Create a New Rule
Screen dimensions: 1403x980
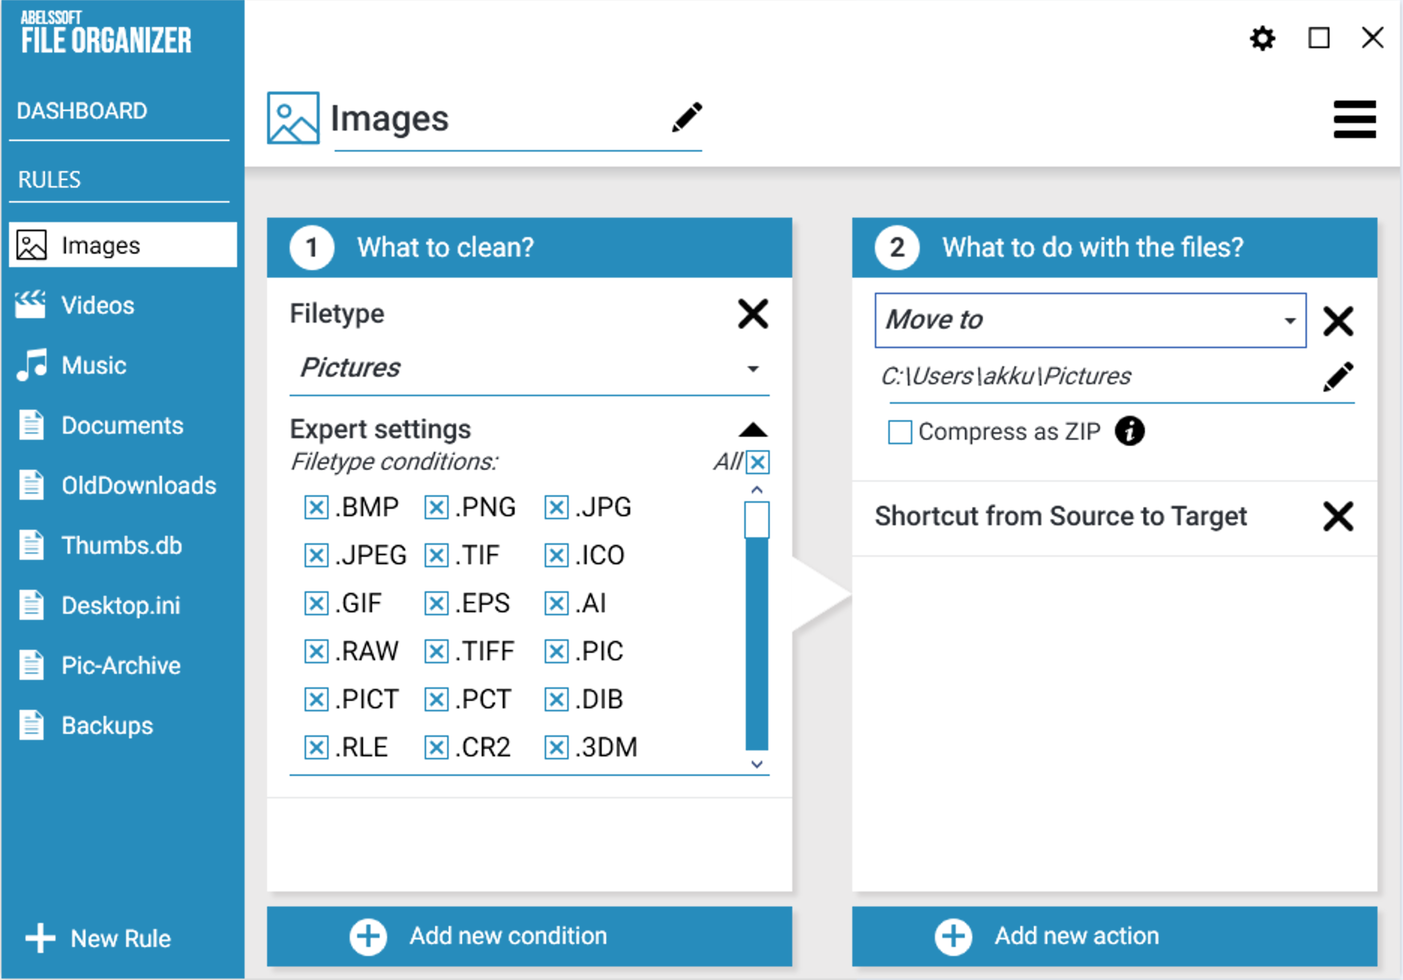click(x=103, y=938)
